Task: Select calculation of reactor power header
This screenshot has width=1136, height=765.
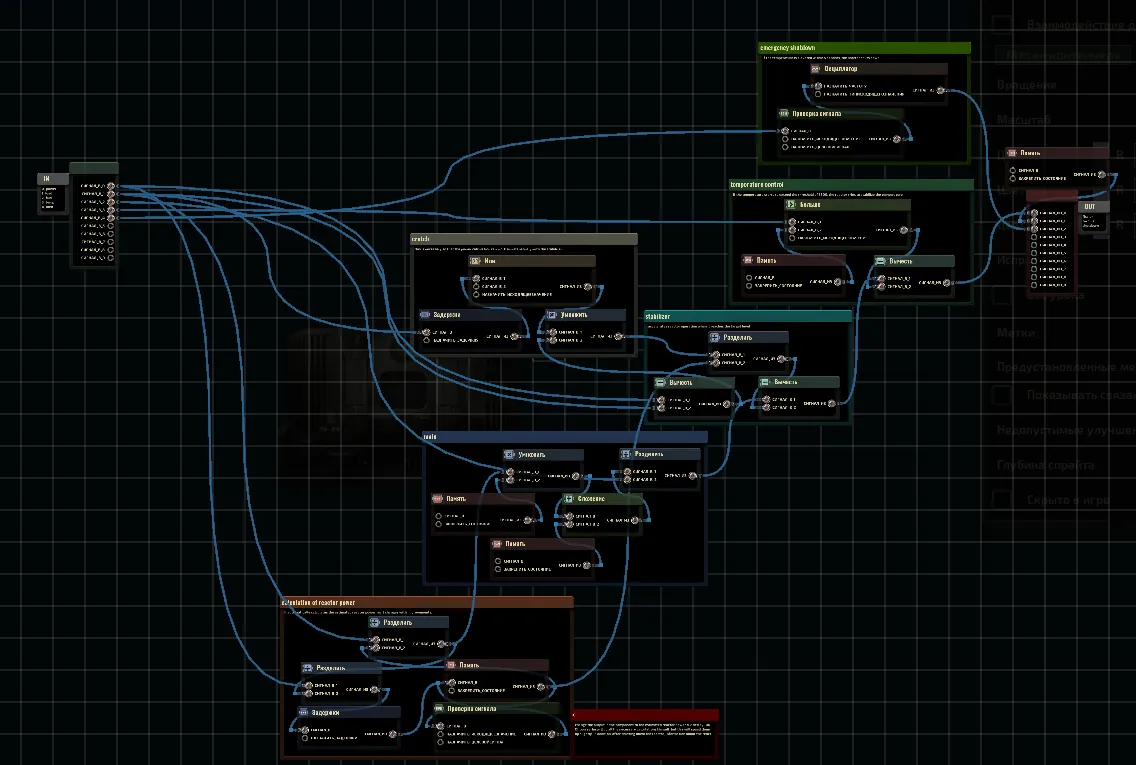Action: pyautogui.click(x=427, y=603)
